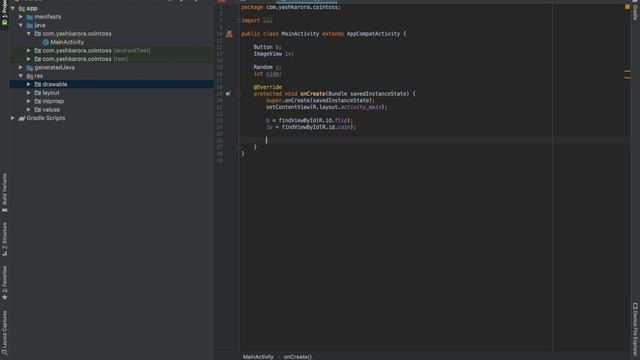Click the setContentView line in editor
Viewport: 640px width, 360px height.
tap(326, 107)
